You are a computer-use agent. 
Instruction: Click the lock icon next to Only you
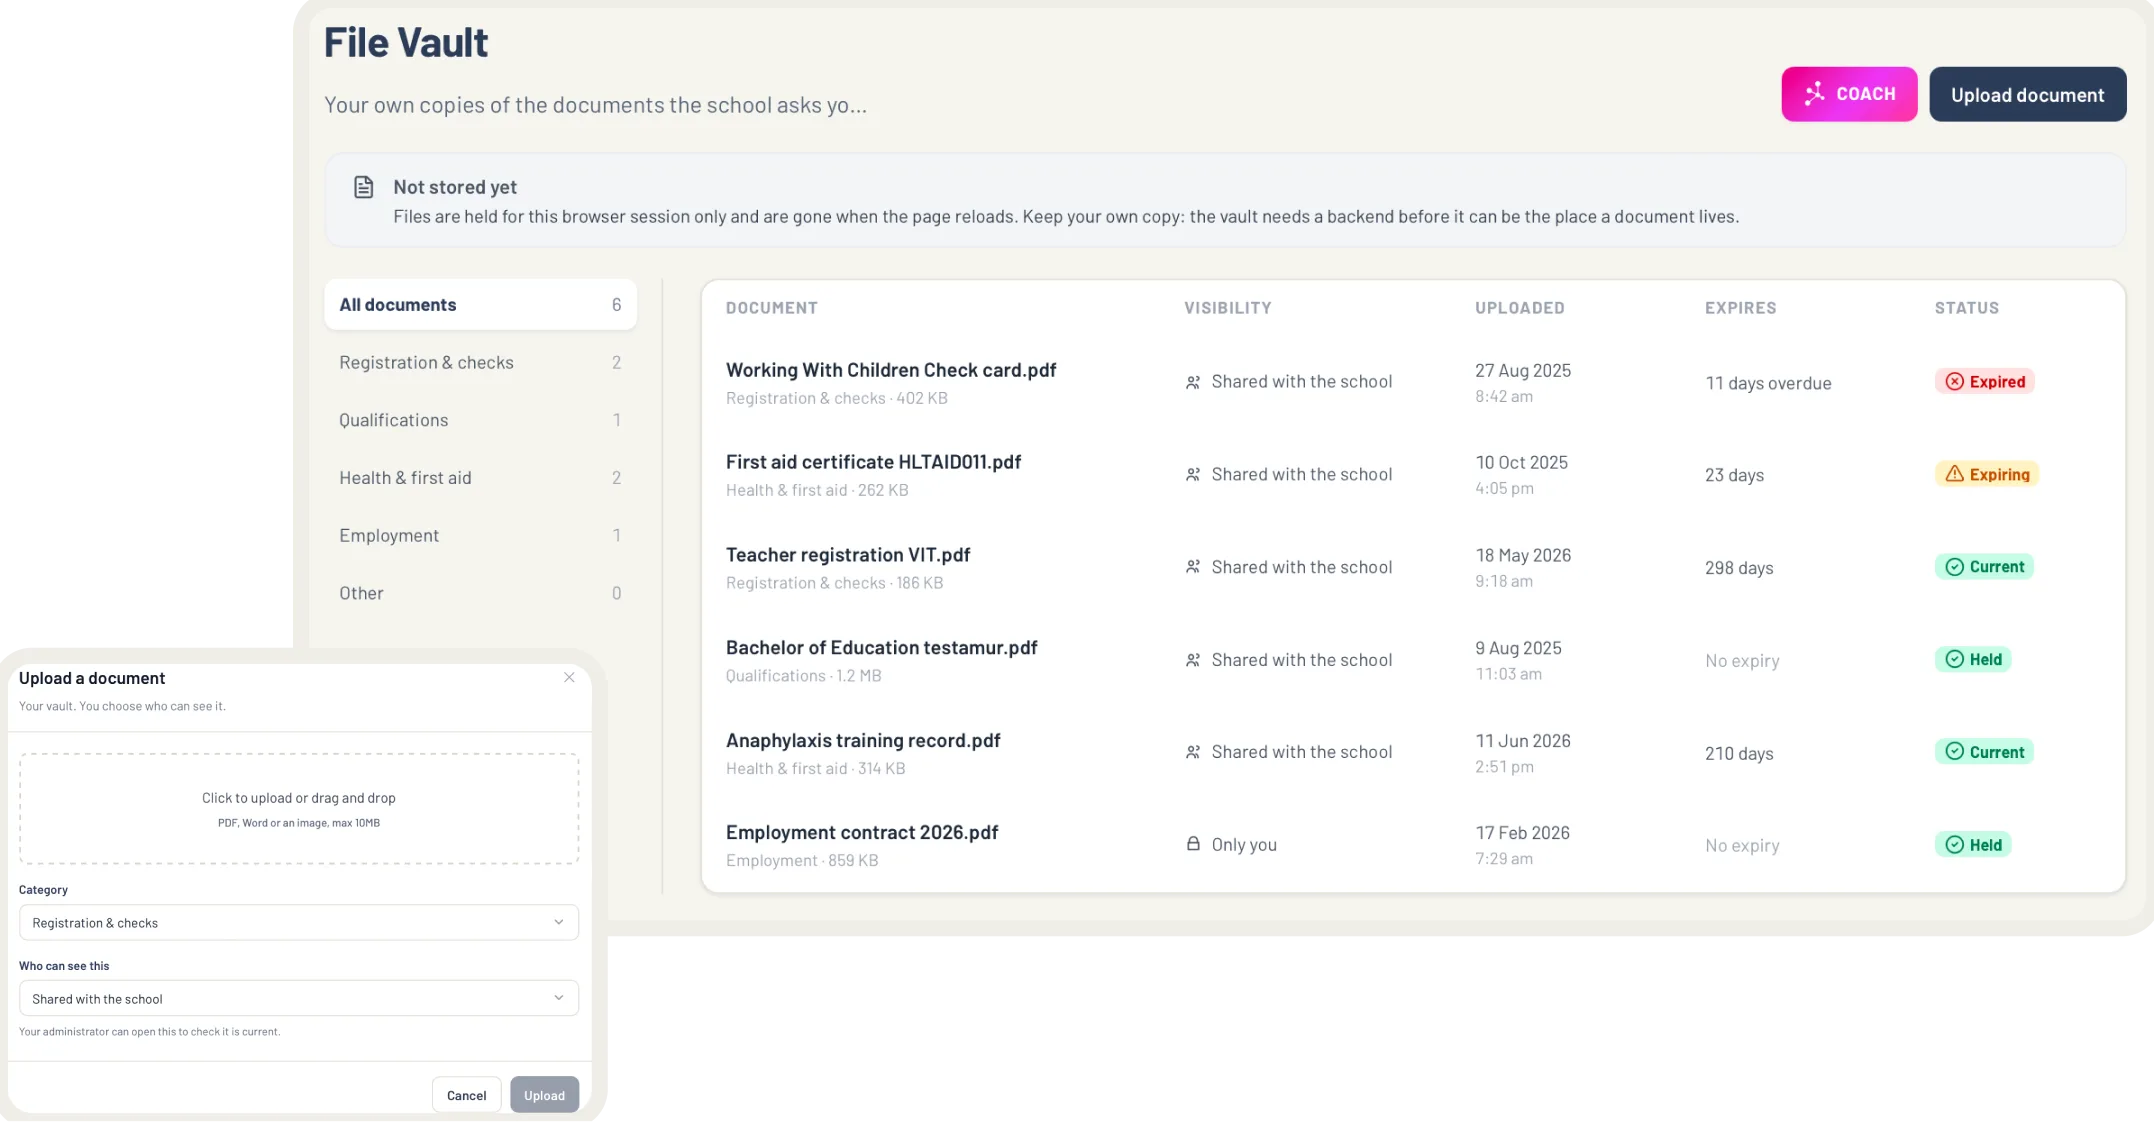[1193, 844]
